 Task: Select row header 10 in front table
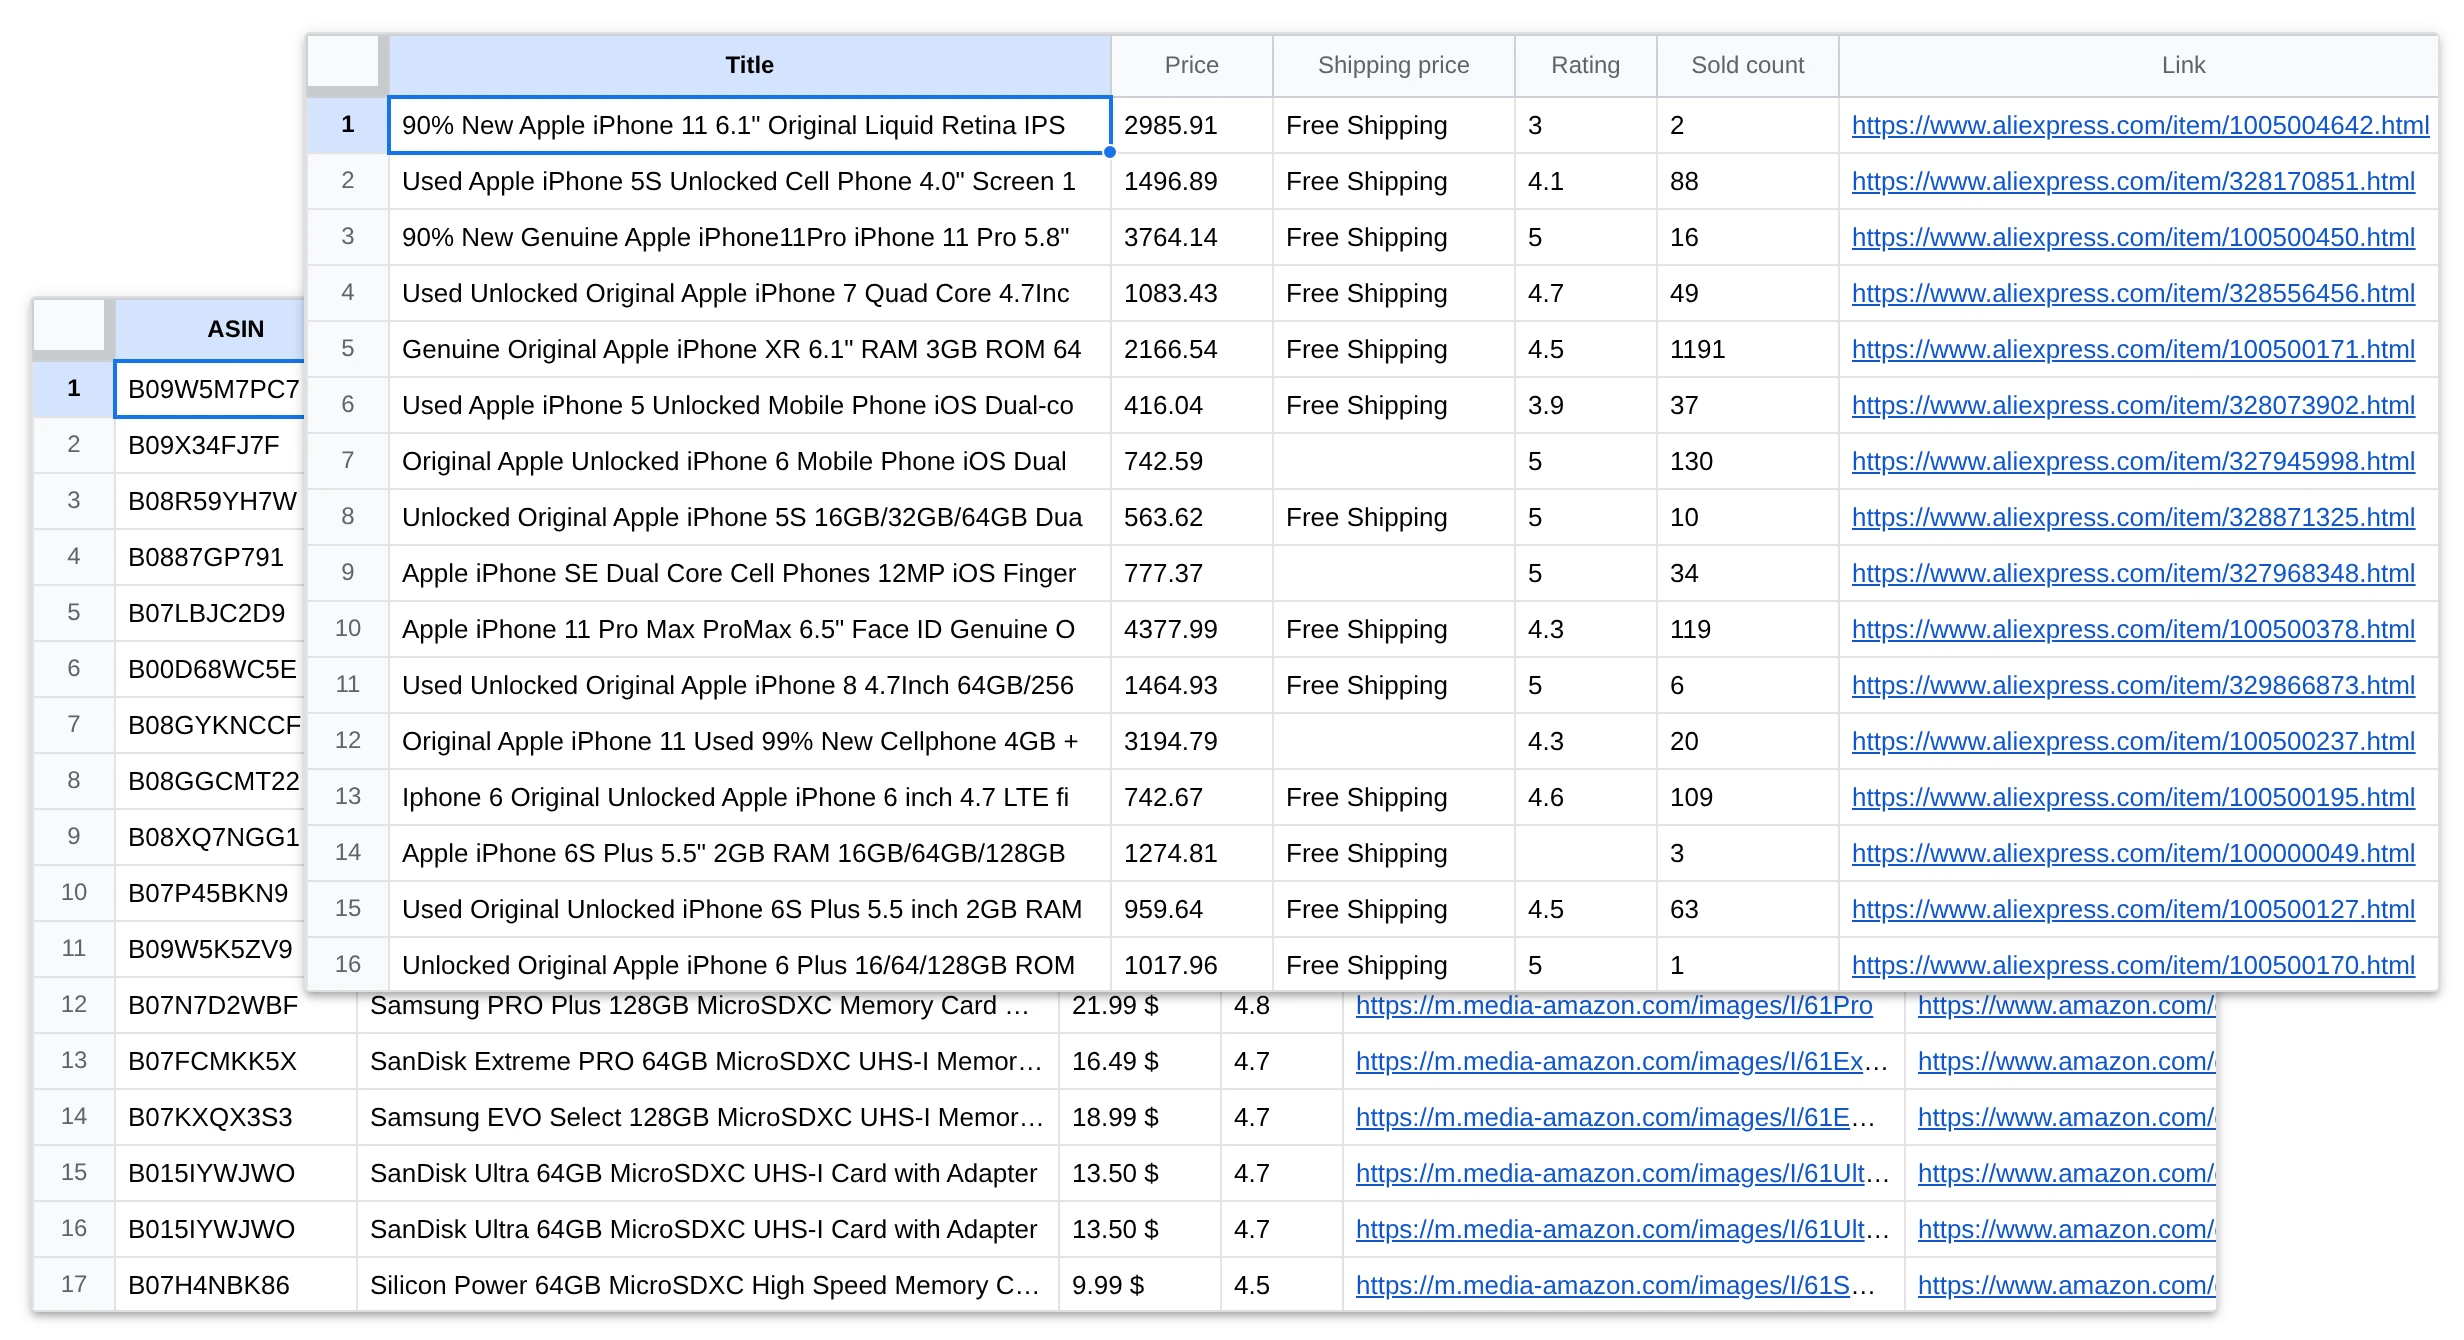(347, 629)
